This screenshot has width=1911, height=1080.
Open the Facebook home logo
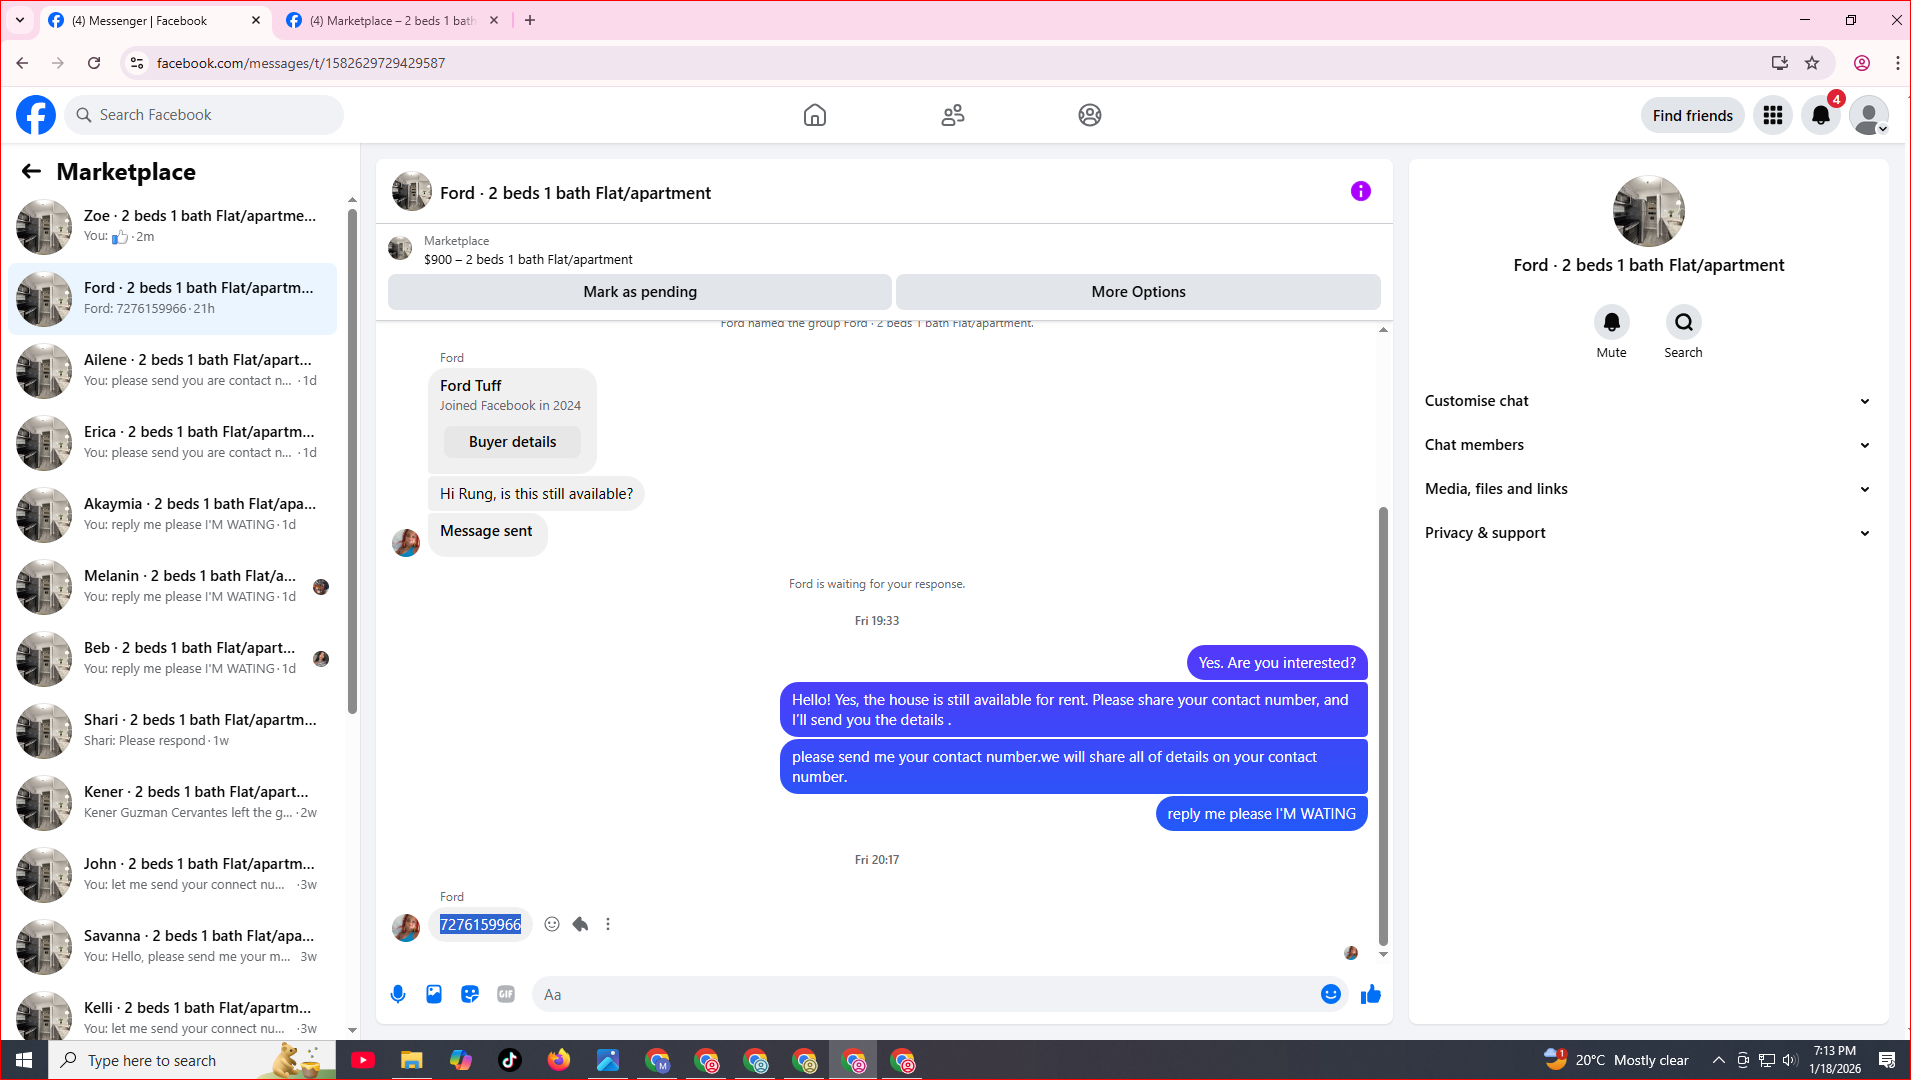pyautogui.click(x=36, y=115)
